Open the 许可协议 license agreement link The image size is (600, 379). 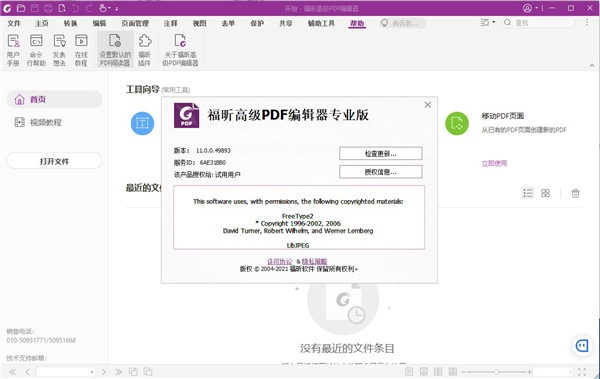[x=279, y=261]
